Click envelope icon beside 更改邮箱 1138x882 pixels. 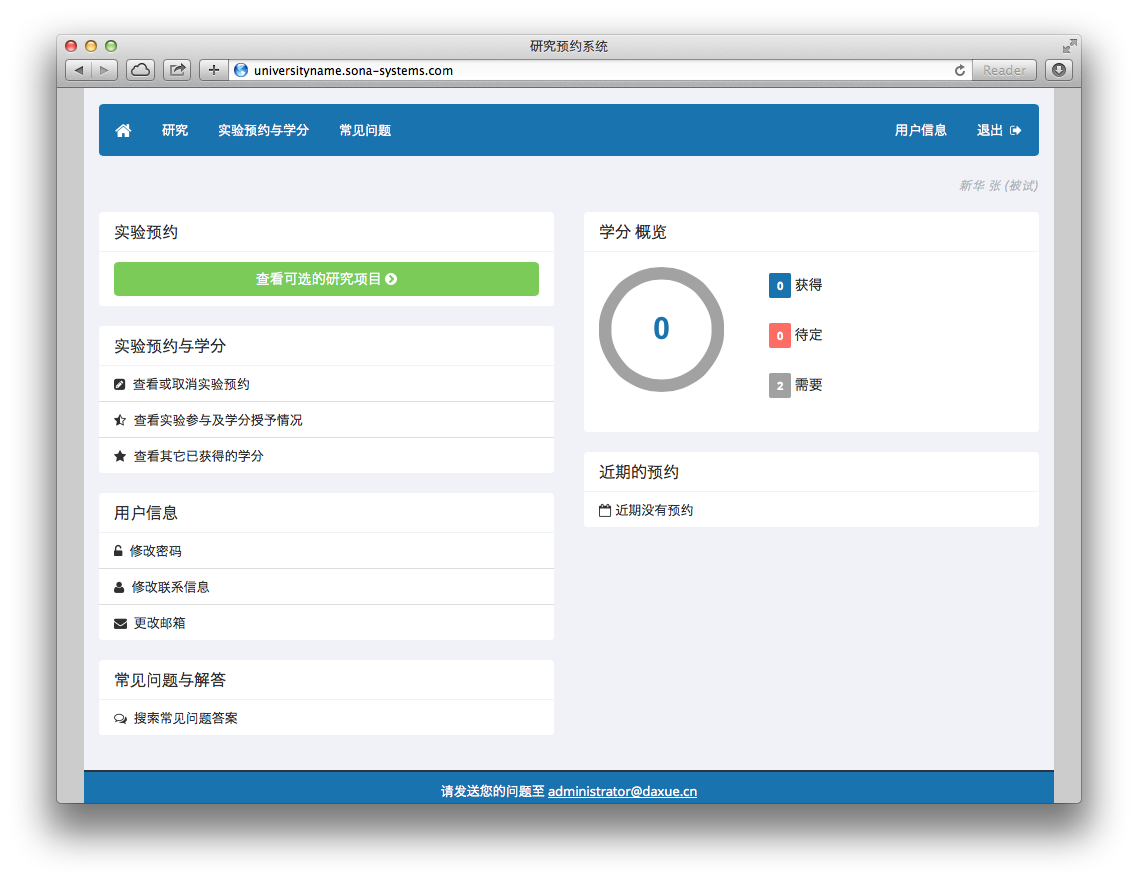click(x=120, y=624)
